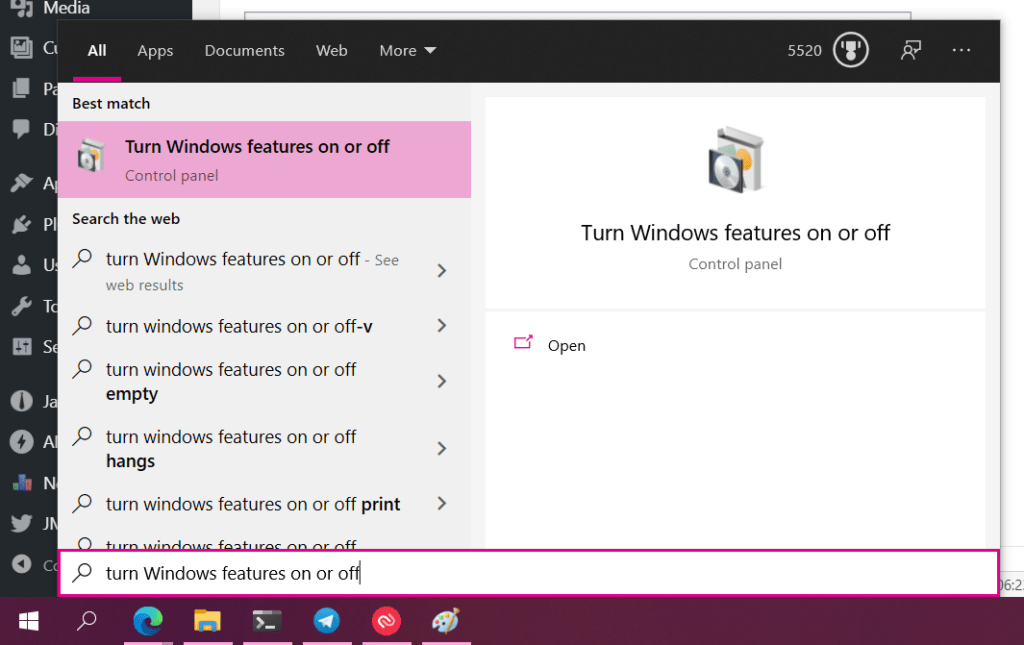Click the Twitter bird icon in WordPress sidebar
The height and width of the screenshot is (645, 1024).
[x=22, y=524]
